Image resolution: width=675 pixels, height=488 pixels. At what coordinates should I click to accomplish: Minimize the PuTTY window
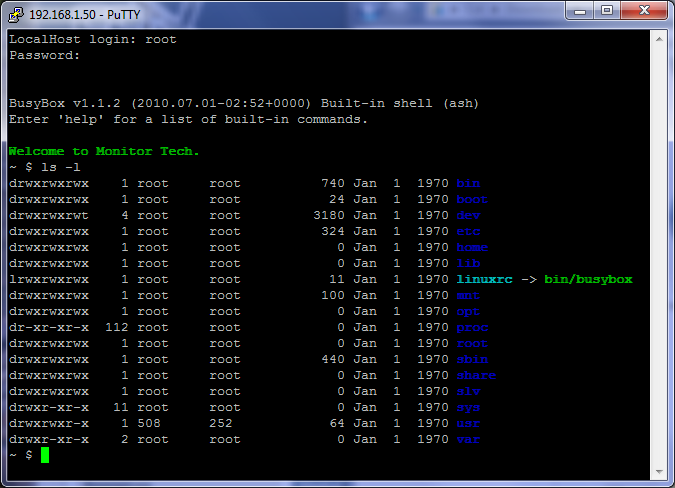[x=579, y=10]
